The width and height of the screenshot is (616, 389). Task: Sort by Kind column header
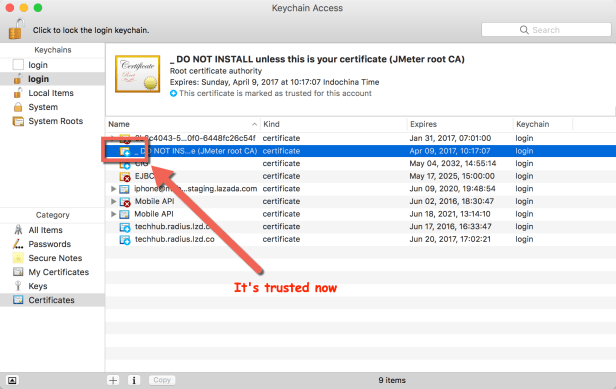point(334,124)
